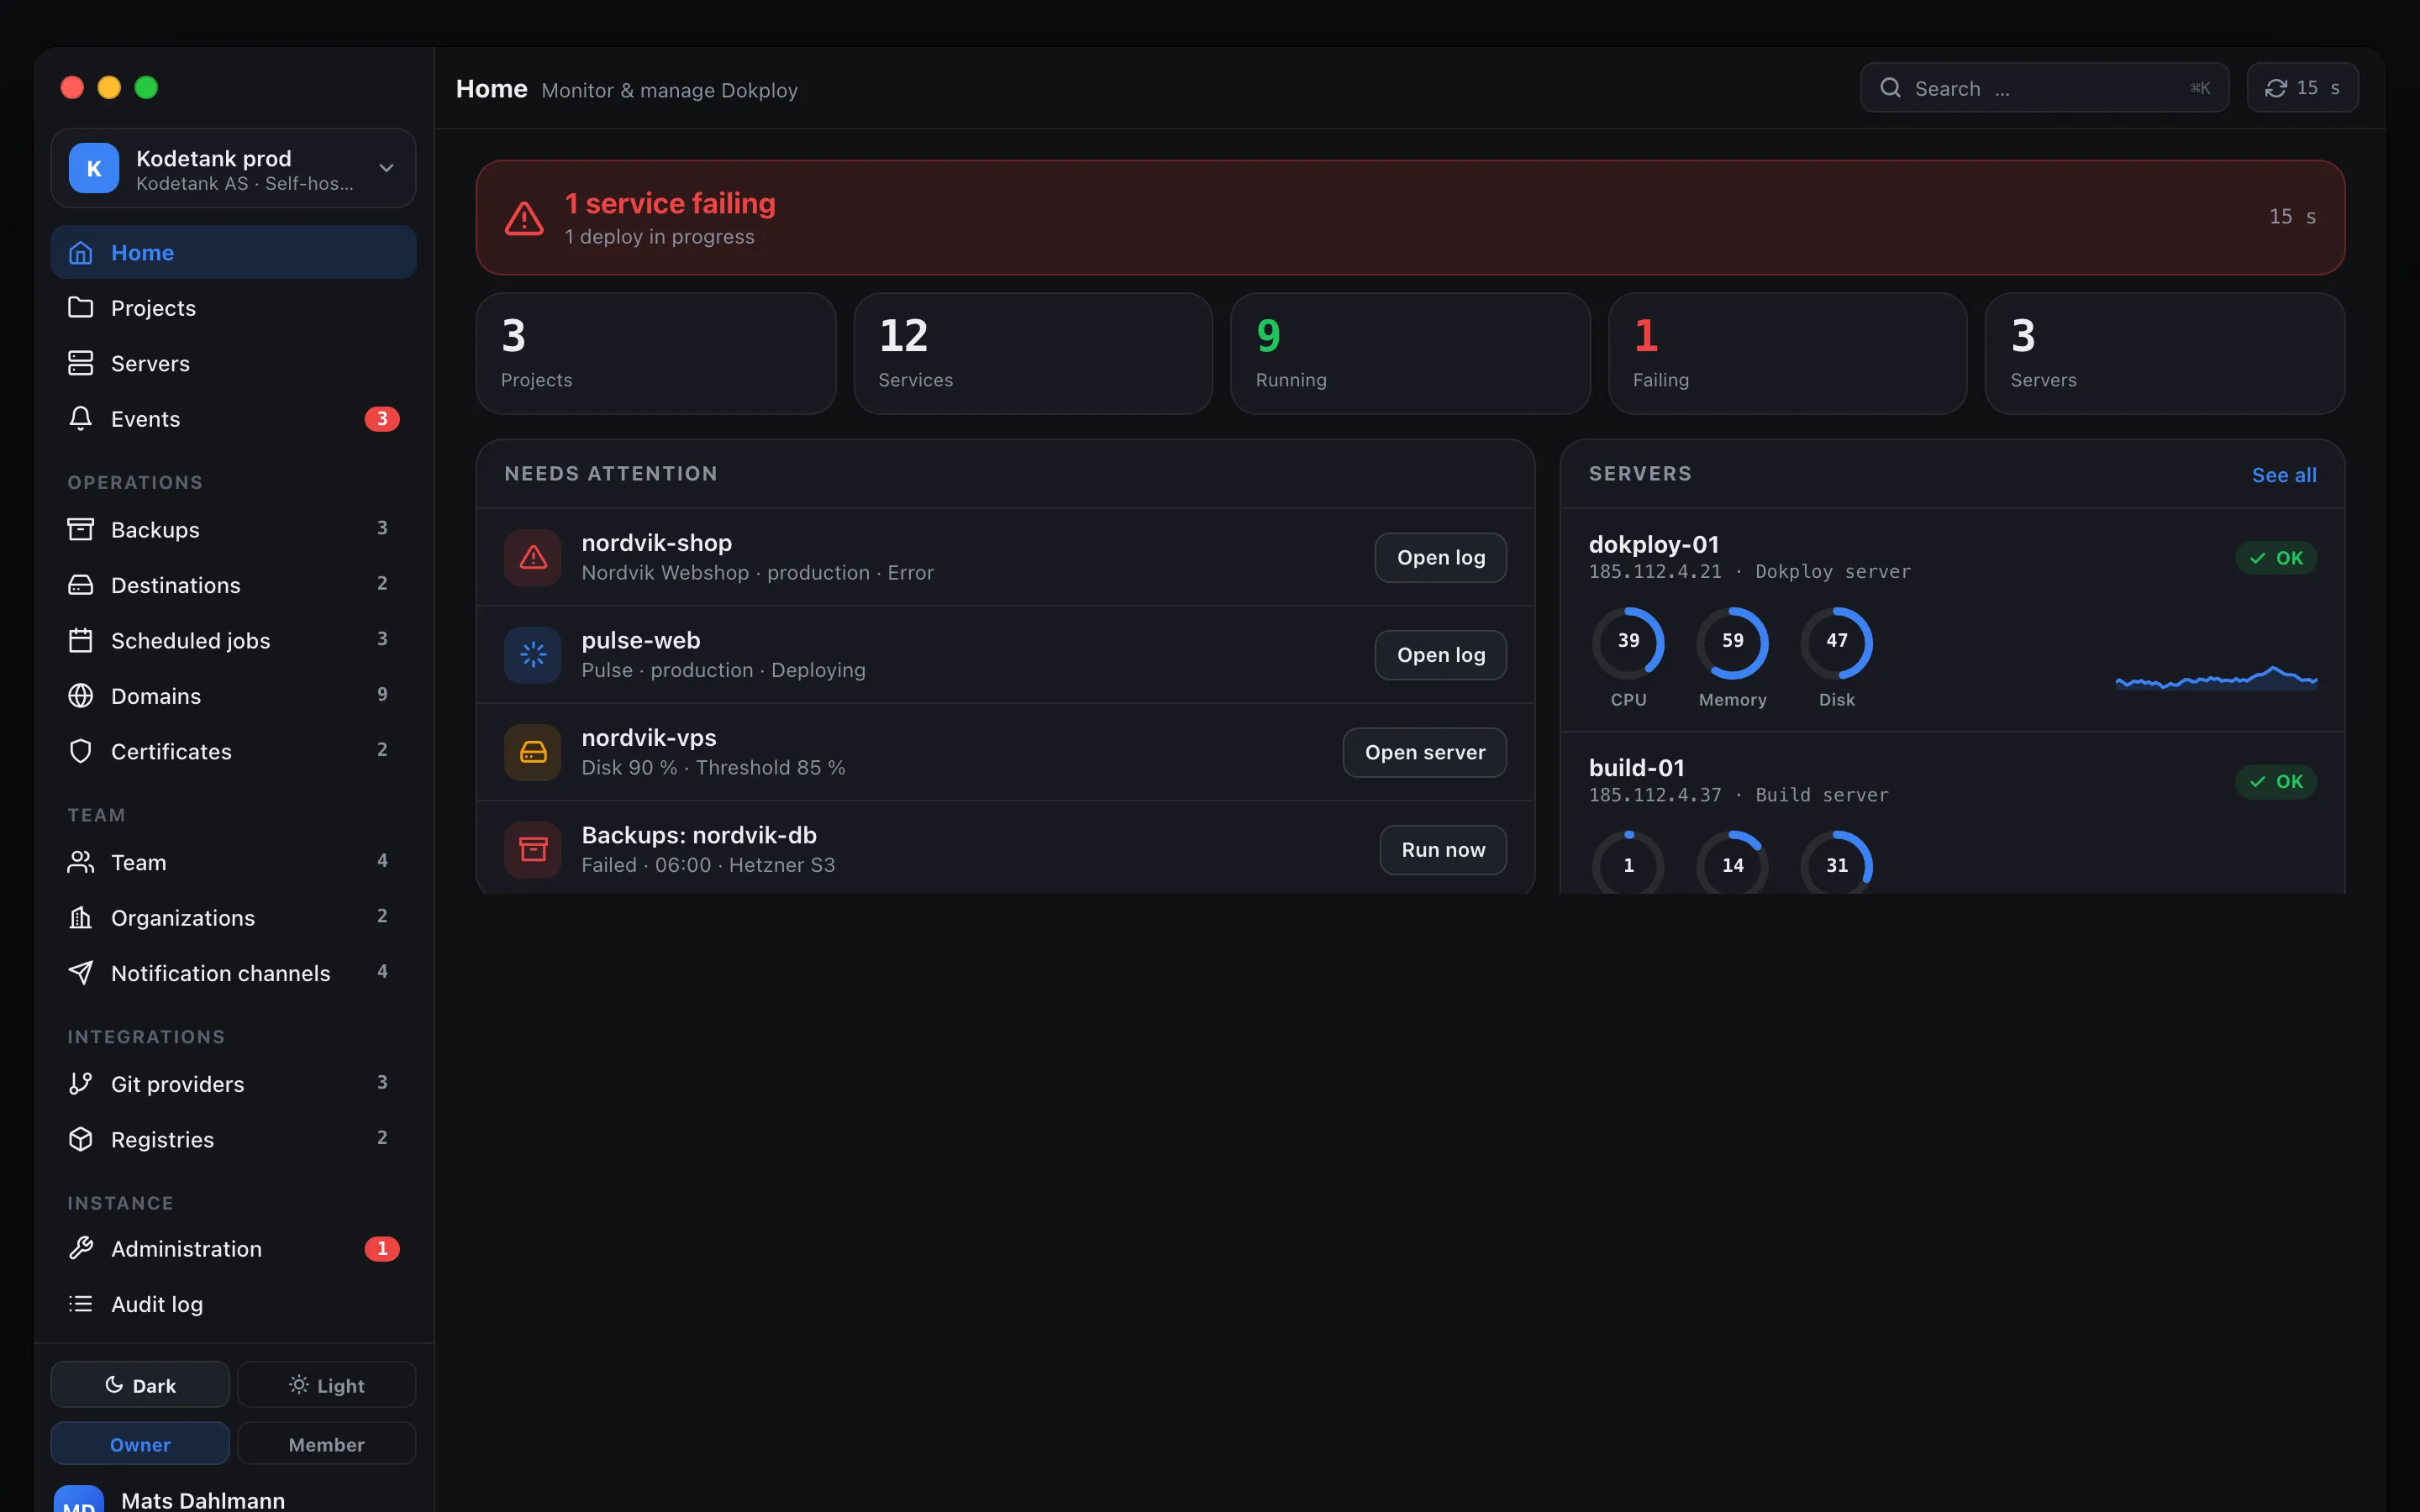Click the dokploy-01 CPU gauge
This screenshot has width=2420, height=1512.
[1628, 643]
